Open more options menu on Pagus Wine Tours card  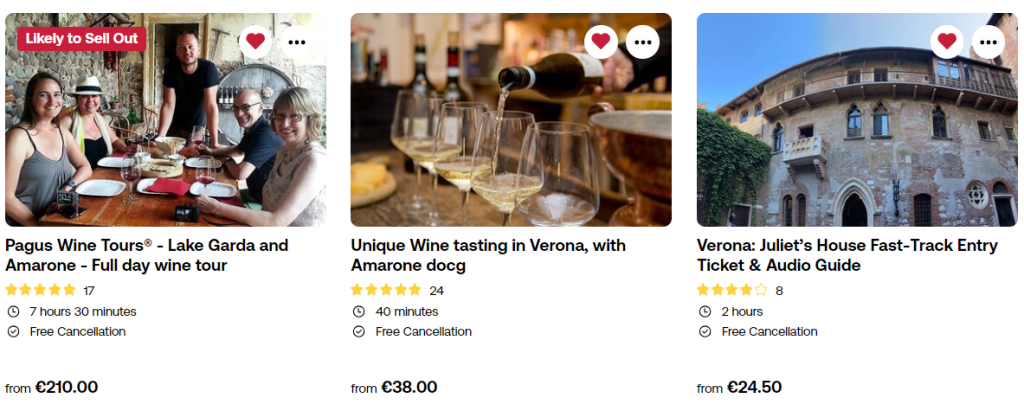pyautogui.click(x=297, y=41)
